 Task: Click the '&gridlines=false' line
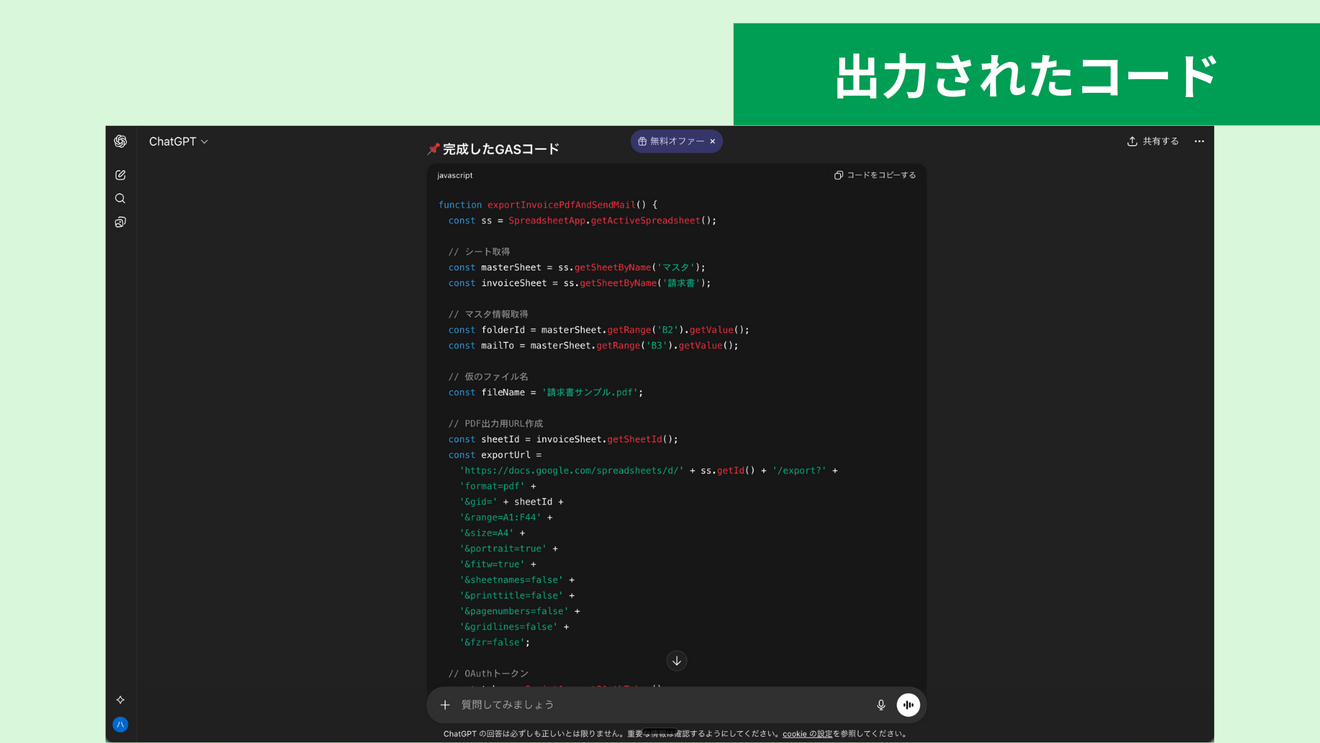514,627
